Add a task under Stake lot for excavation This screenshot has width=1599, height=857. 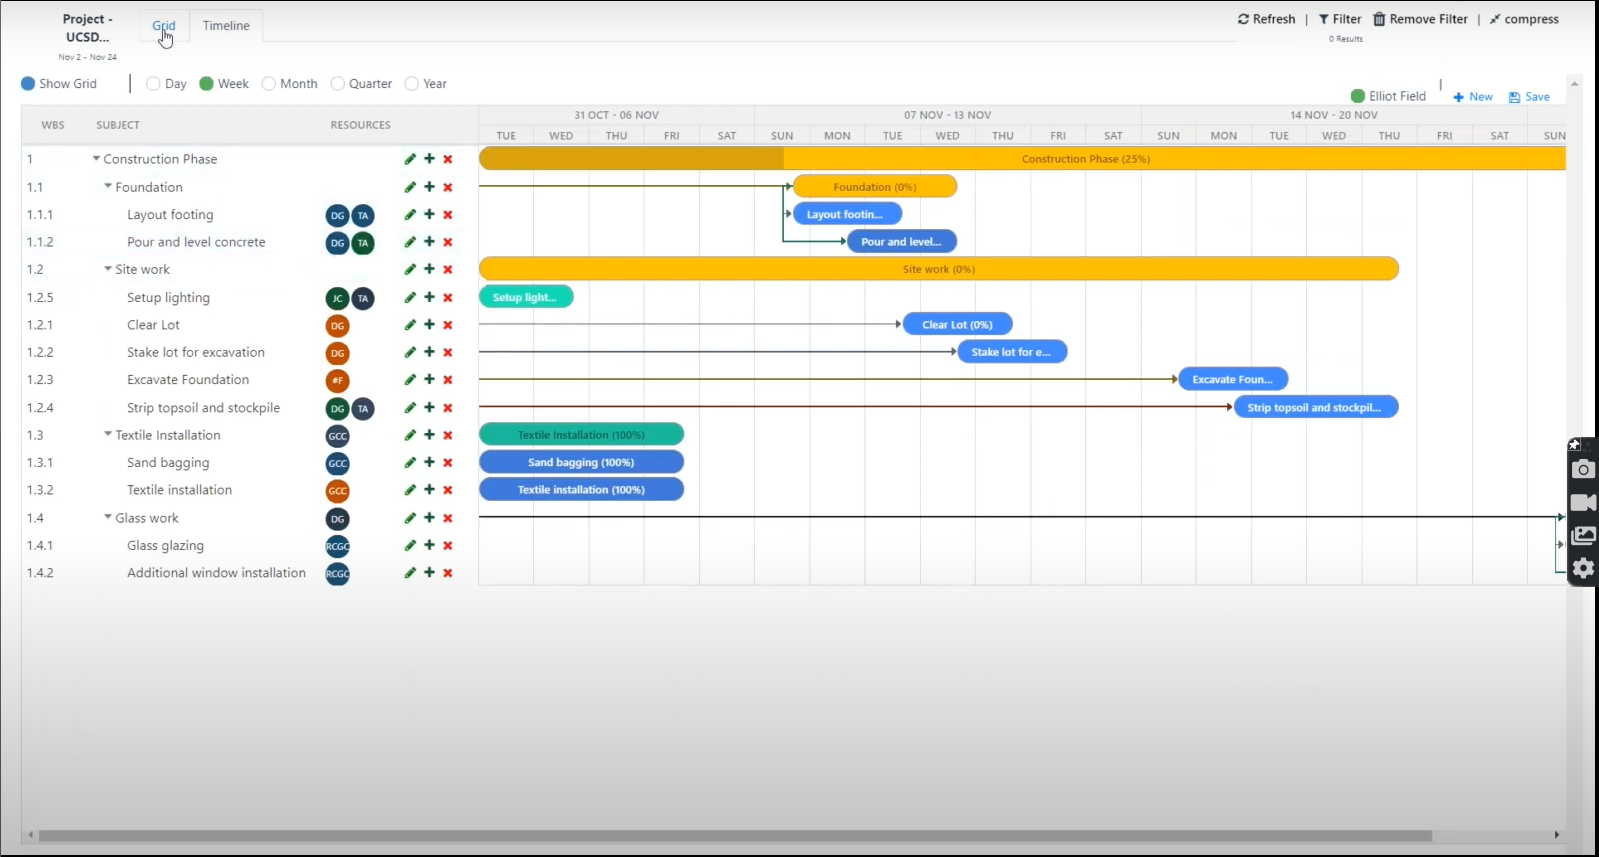[429, 352]
